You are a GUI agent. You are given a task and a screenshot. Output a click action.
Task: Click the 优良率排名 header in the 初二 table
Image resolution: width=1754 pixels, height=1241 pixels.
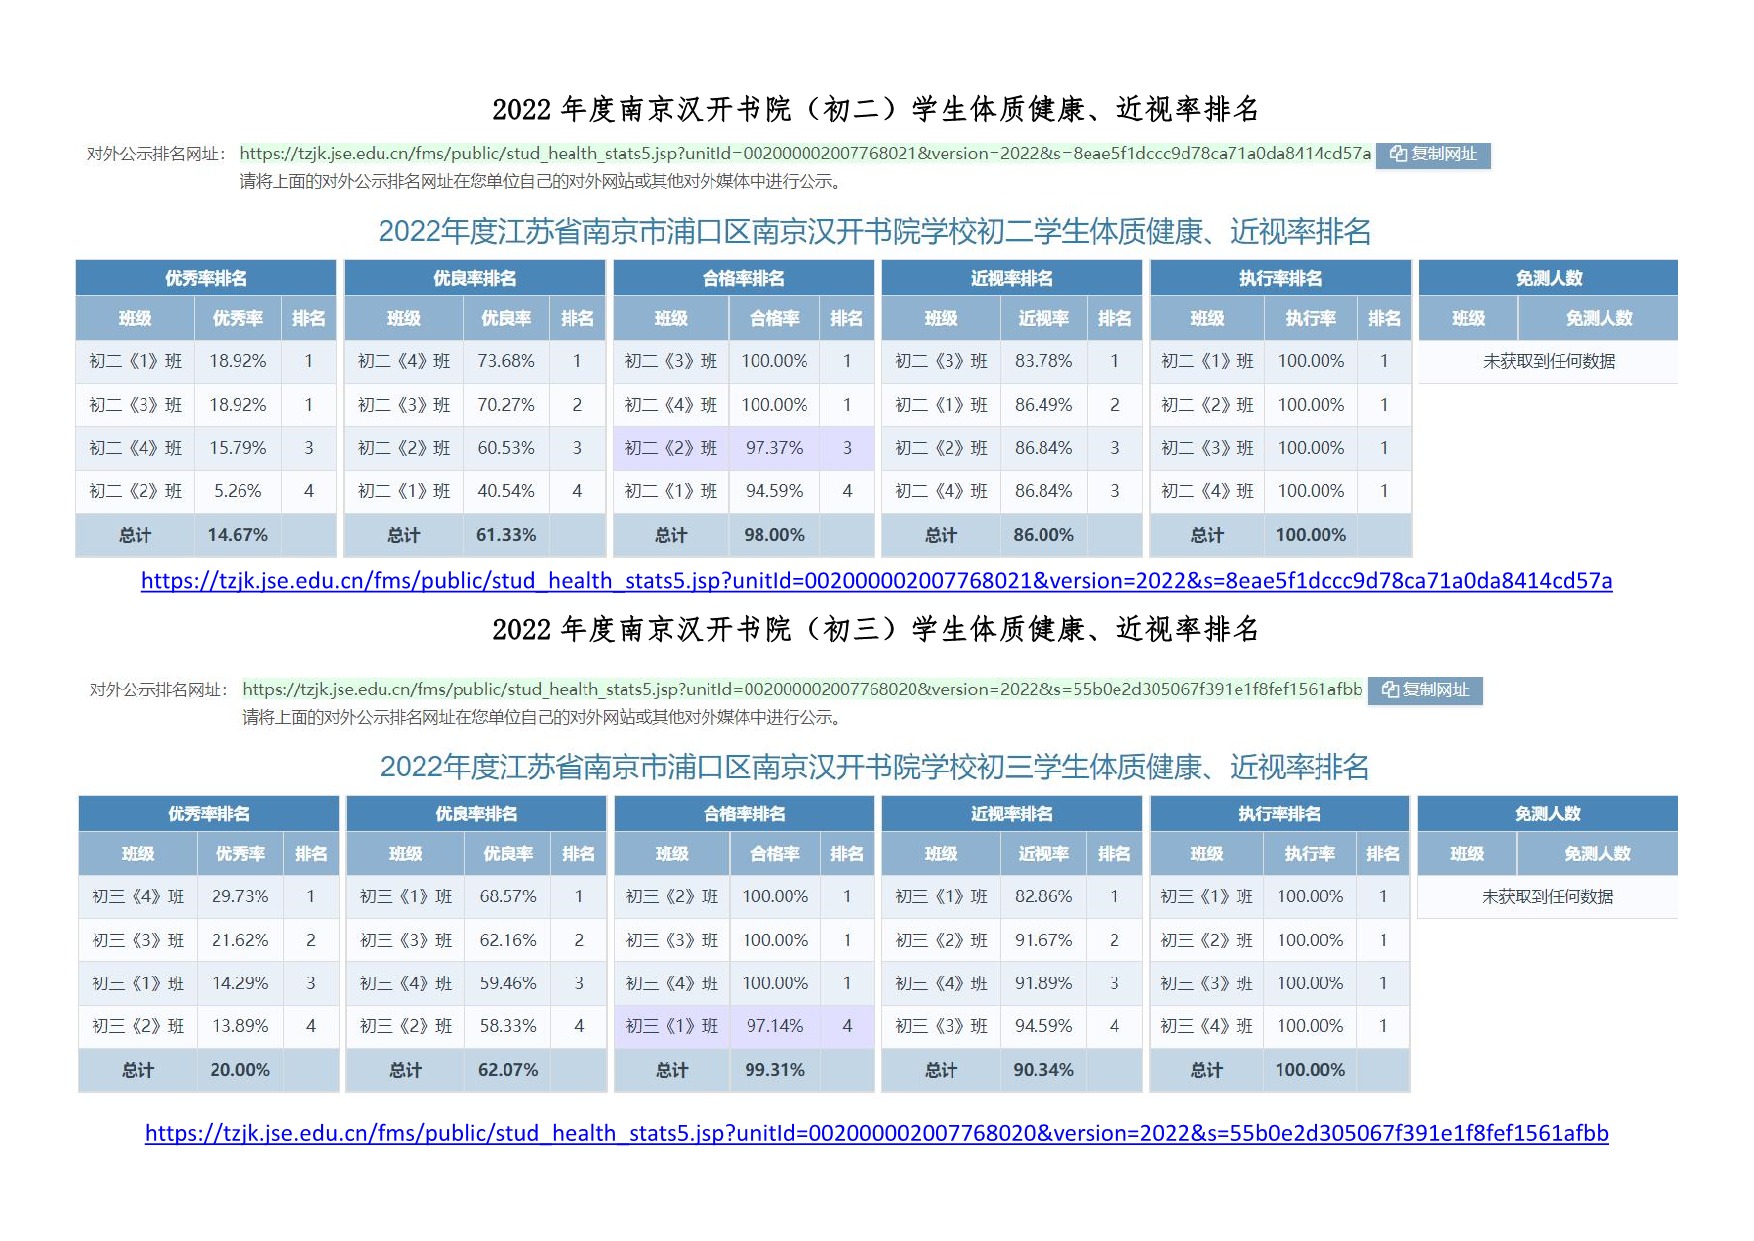point(475,278)
